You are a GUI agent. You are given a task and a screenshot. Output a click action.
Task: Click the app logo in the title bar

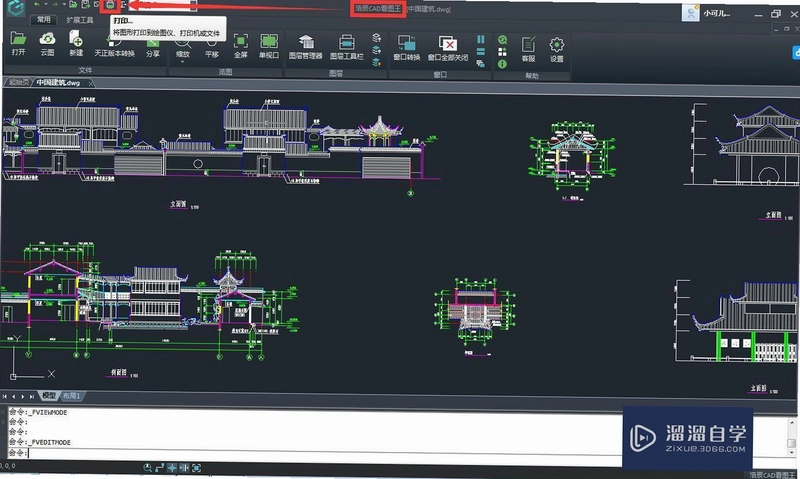[x=15, y=7]
